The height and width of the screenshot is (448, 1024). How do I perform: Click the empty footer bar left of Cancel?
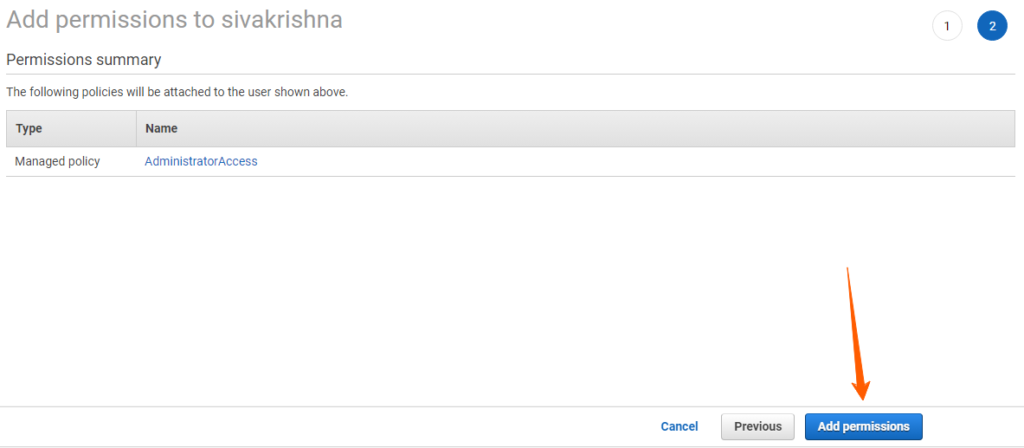[x=327, y=426]
